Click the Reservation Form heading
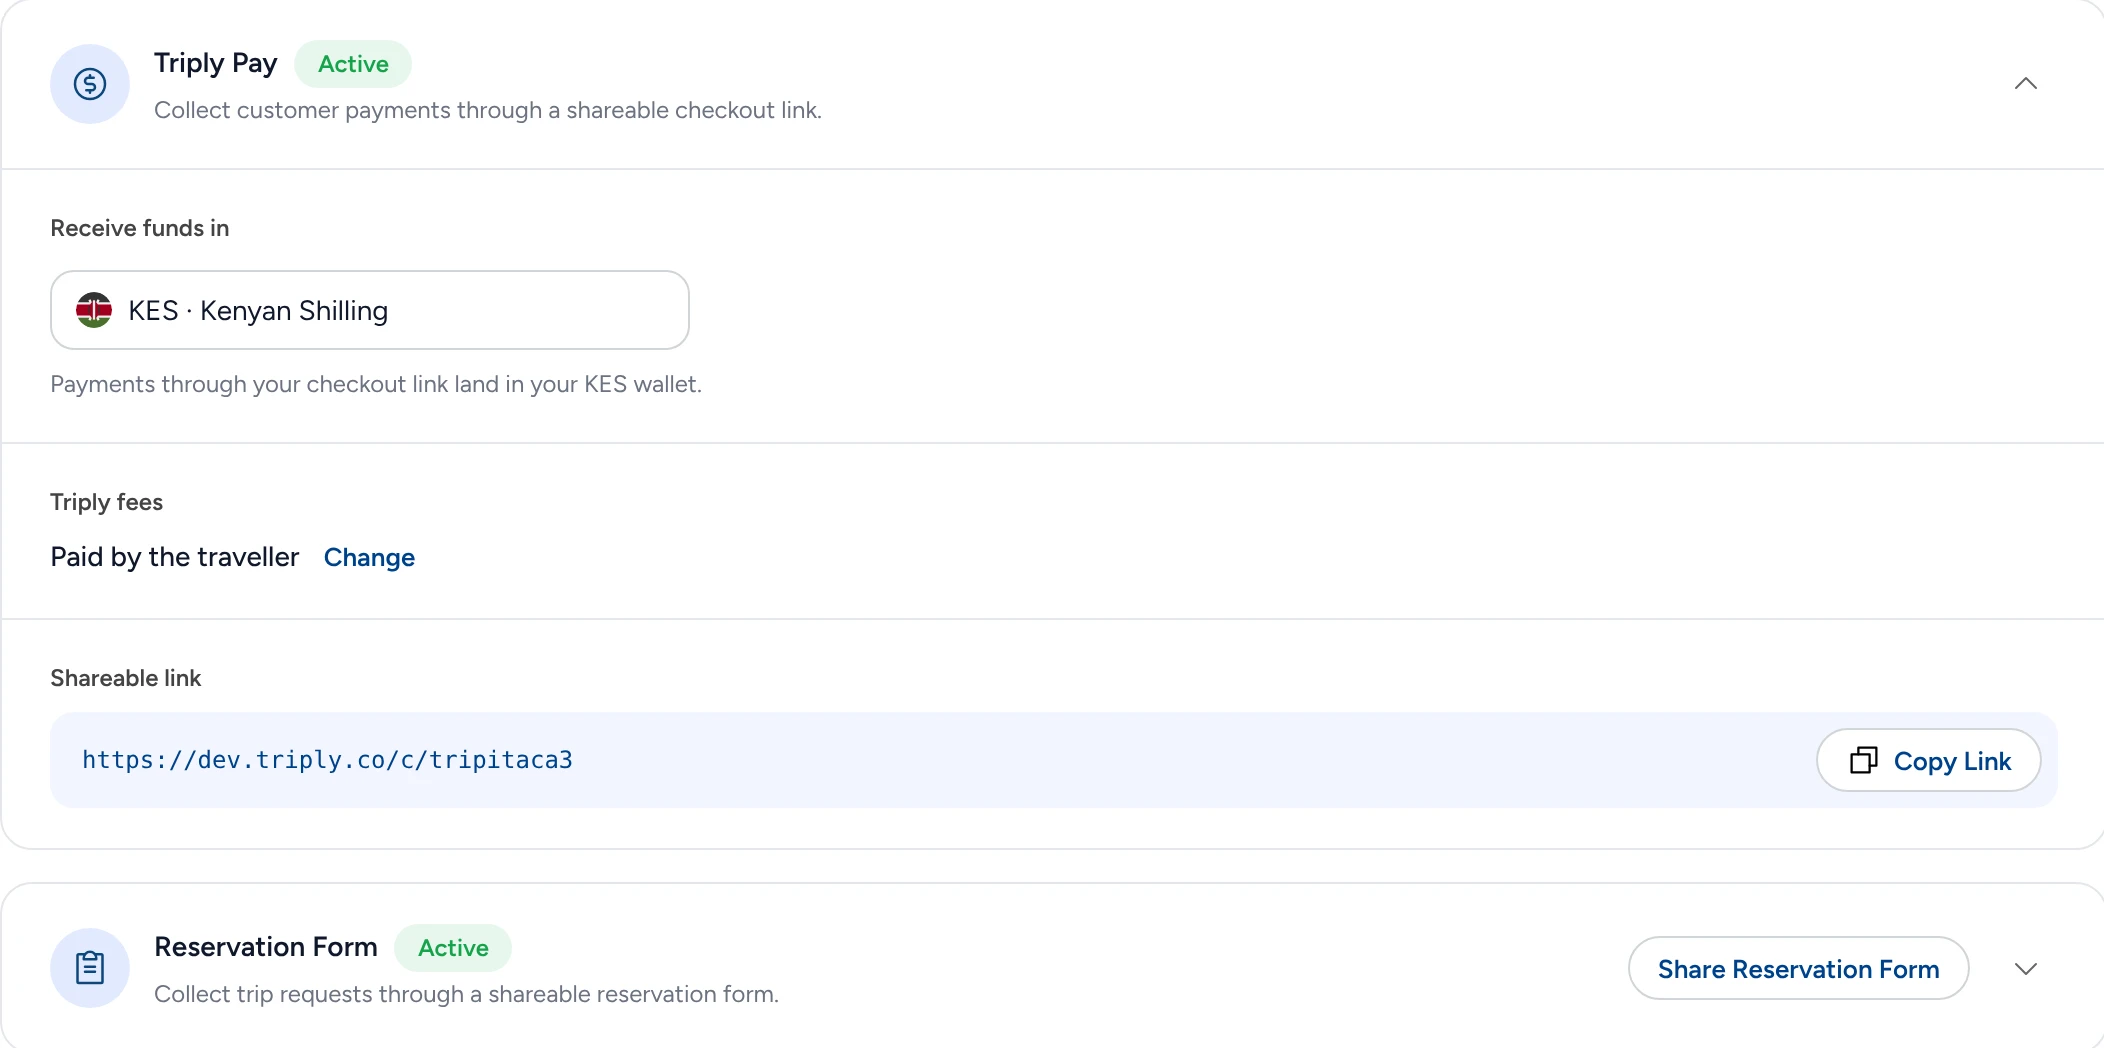2104x1048 pixels. 266,946
